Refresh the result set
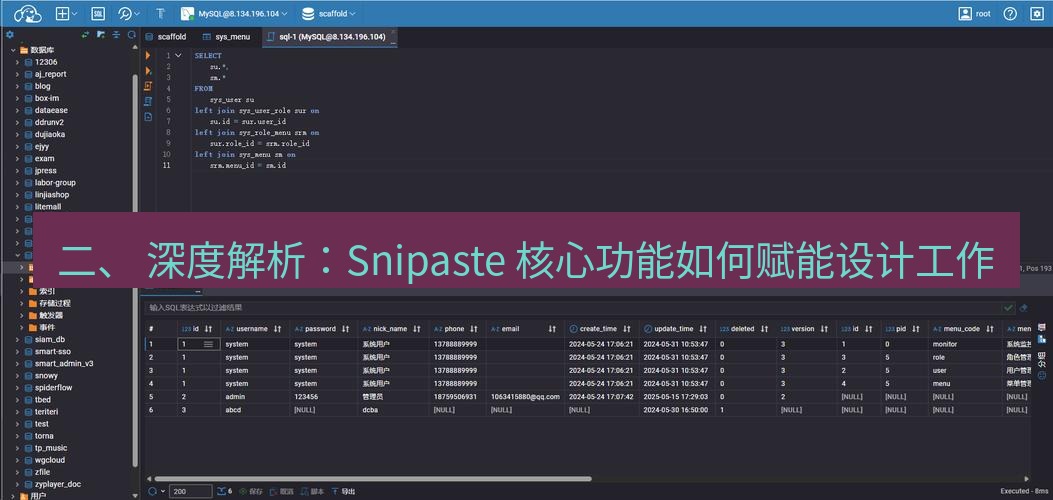Viewport: 1053px width, 500px height. click(x=152, y=491)
